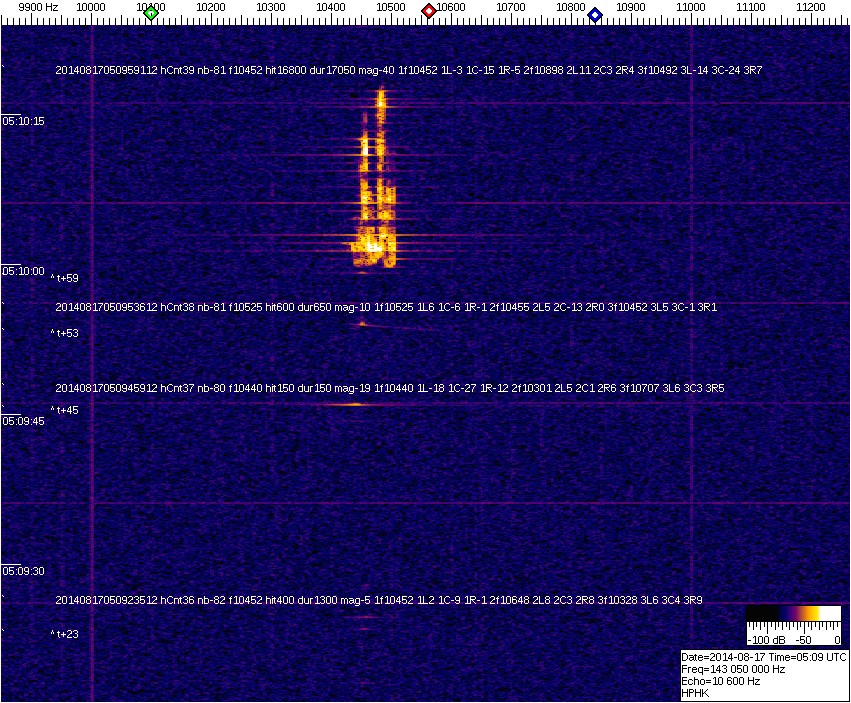
Task: Click the 10000 tick on frequency ruler
Action: (91, 8)
